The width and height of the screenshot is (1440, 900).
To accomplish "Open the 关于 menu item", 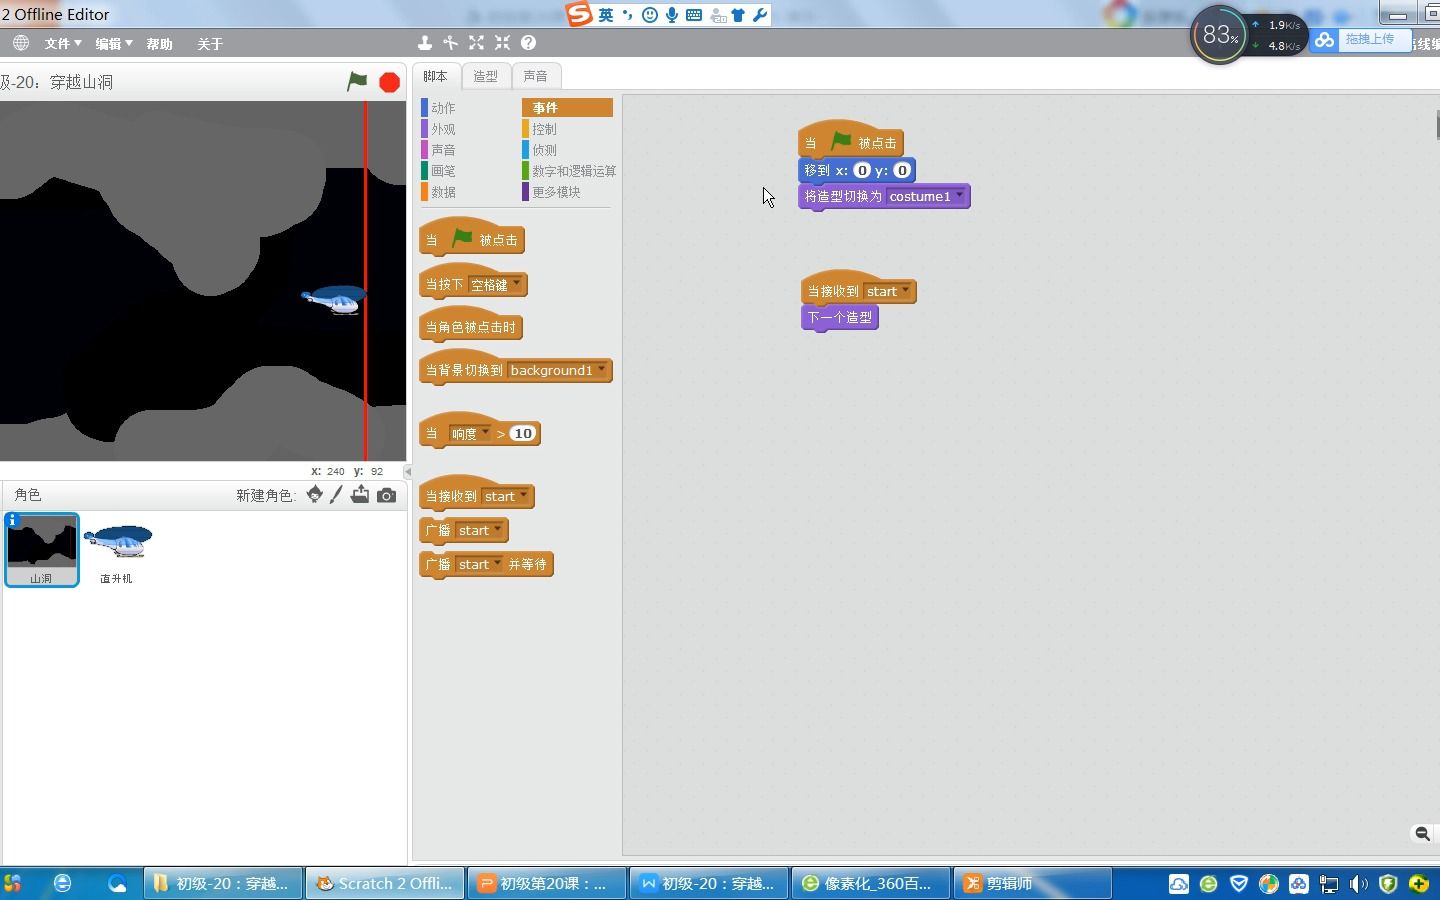I will (210, 43).
